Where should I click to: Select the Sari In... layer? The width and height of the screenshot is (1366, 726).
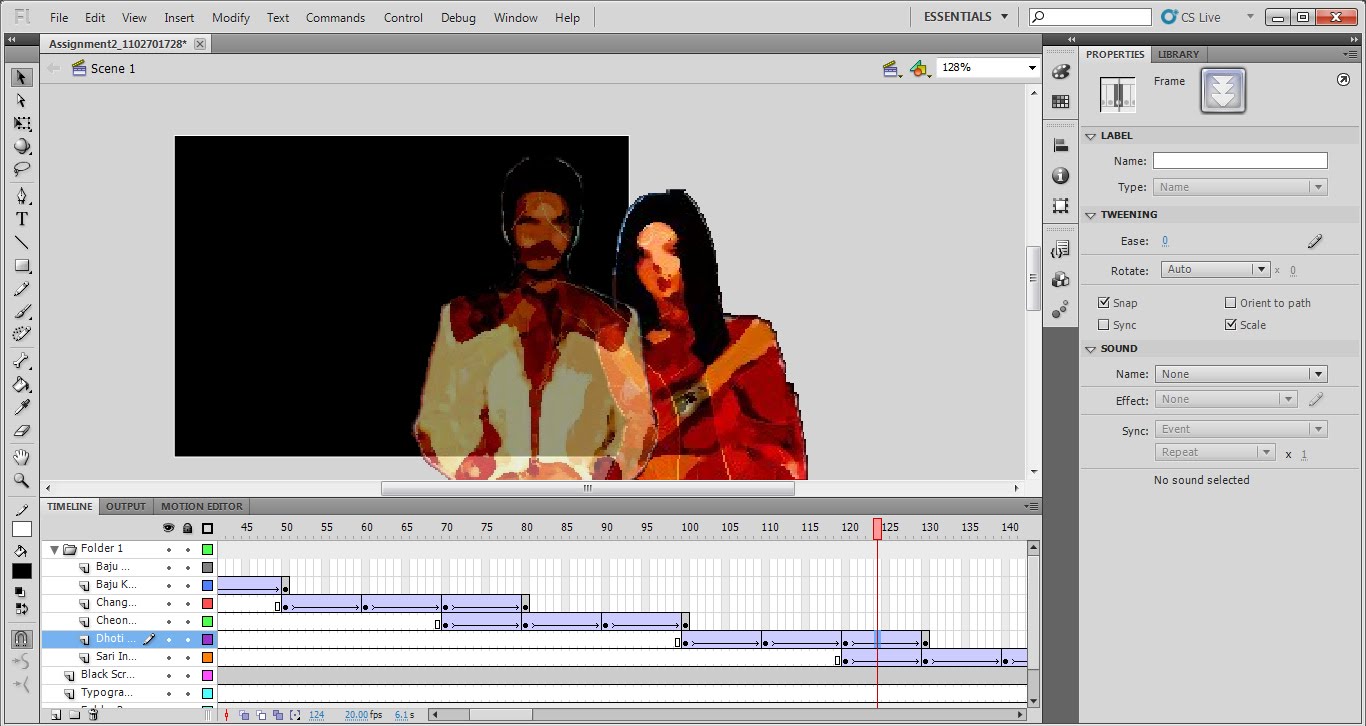pos(116,657)
